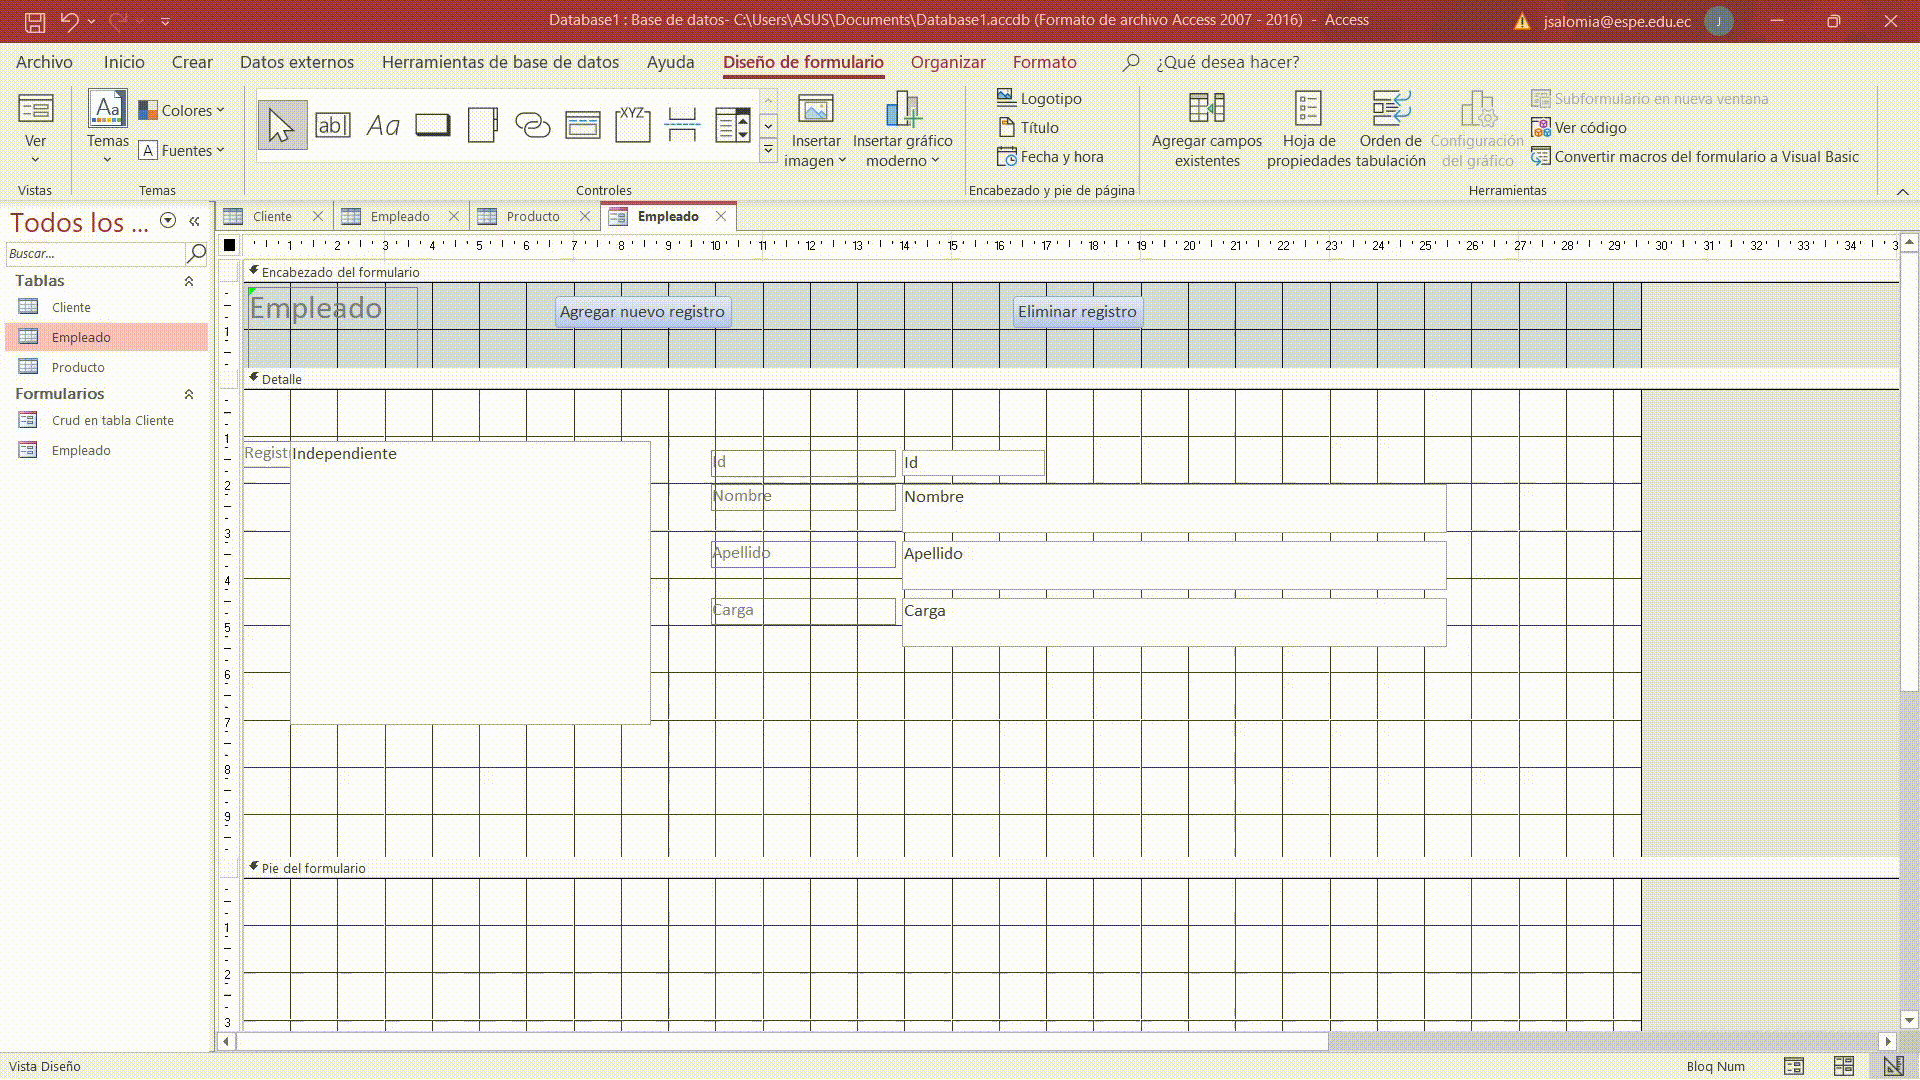Image resolution: width=1920 pixels, height=1080 pixels.
Task: Switch to Form view from status bar
Action: coord(1794,1066)
